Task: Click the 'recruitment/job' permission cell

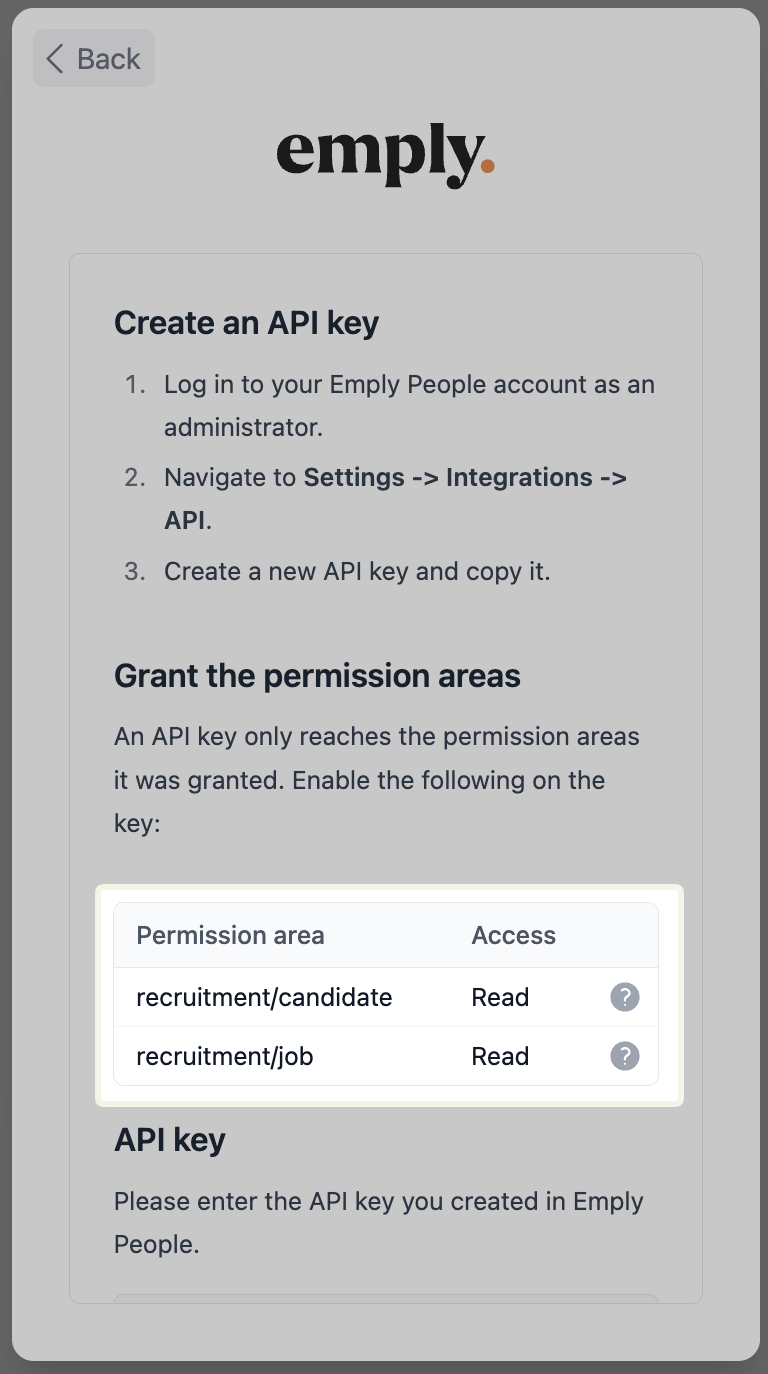Action: coord(225,1056)
